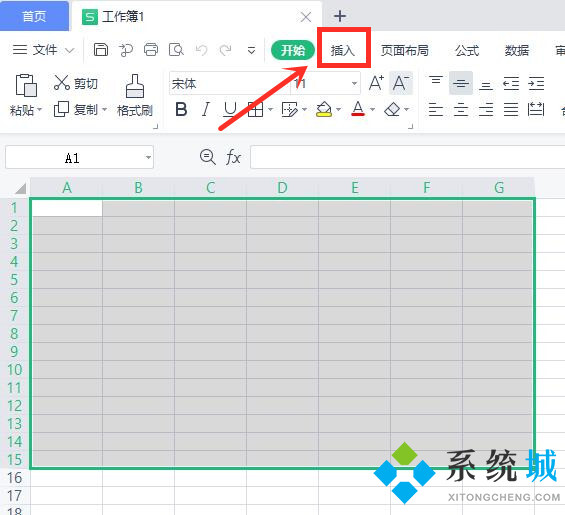Select cell A1
This screenshot has width=565, height=515.
coord(67,208)
